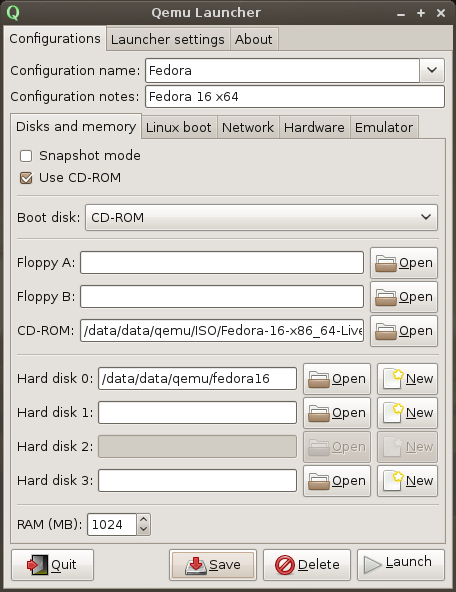This screenshot has height=592, width=456.
Task: Open the Boot disk CD-ROM dropdown
Action: tap(261, 217)
